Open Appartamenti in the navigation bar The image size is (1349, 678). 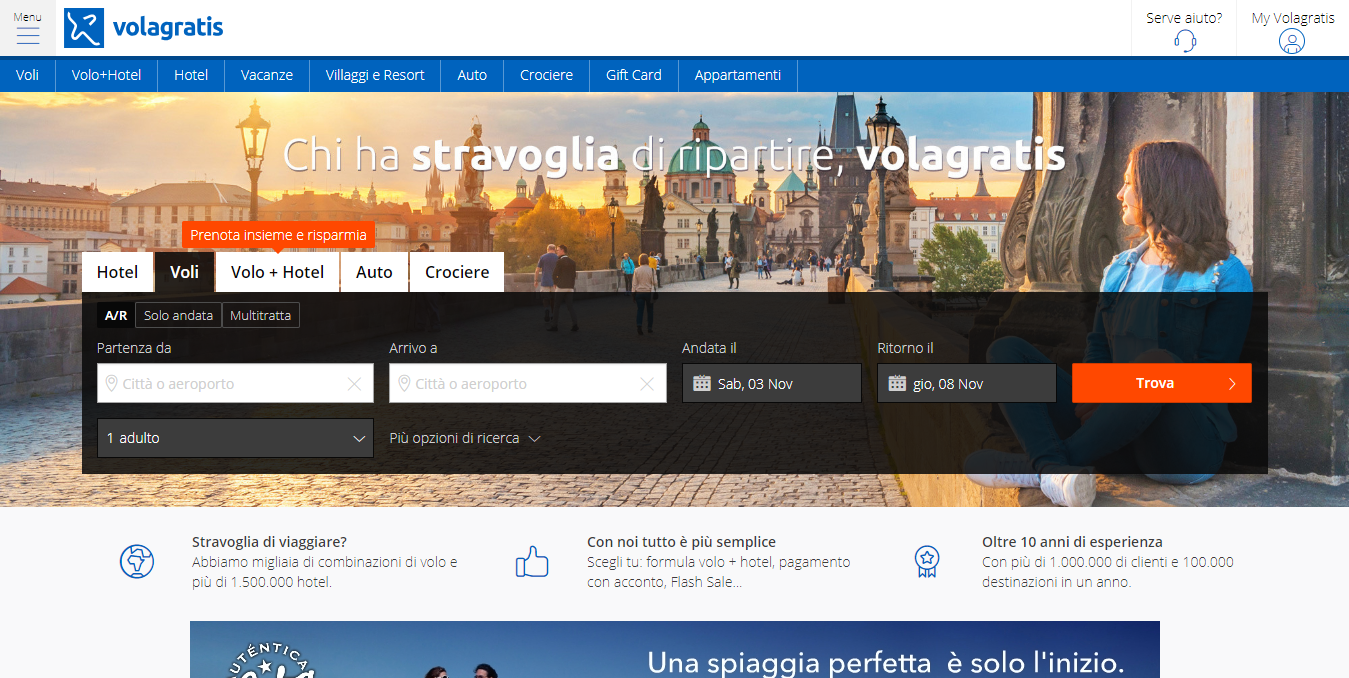click(x=738, y=75)
